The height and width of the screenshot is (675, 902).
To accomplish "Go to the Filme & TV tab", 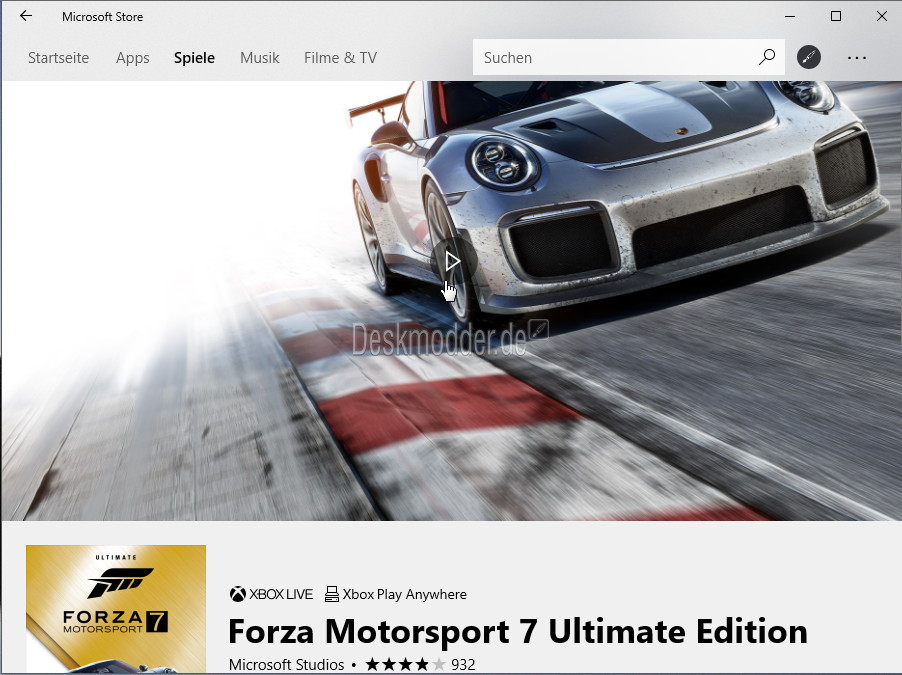I will [x=340, y=58].
